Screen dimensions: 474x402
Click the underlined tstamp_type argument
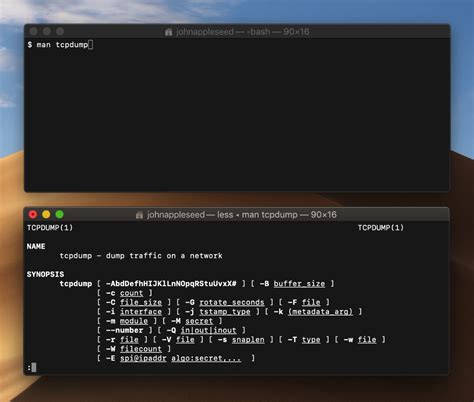225,312
